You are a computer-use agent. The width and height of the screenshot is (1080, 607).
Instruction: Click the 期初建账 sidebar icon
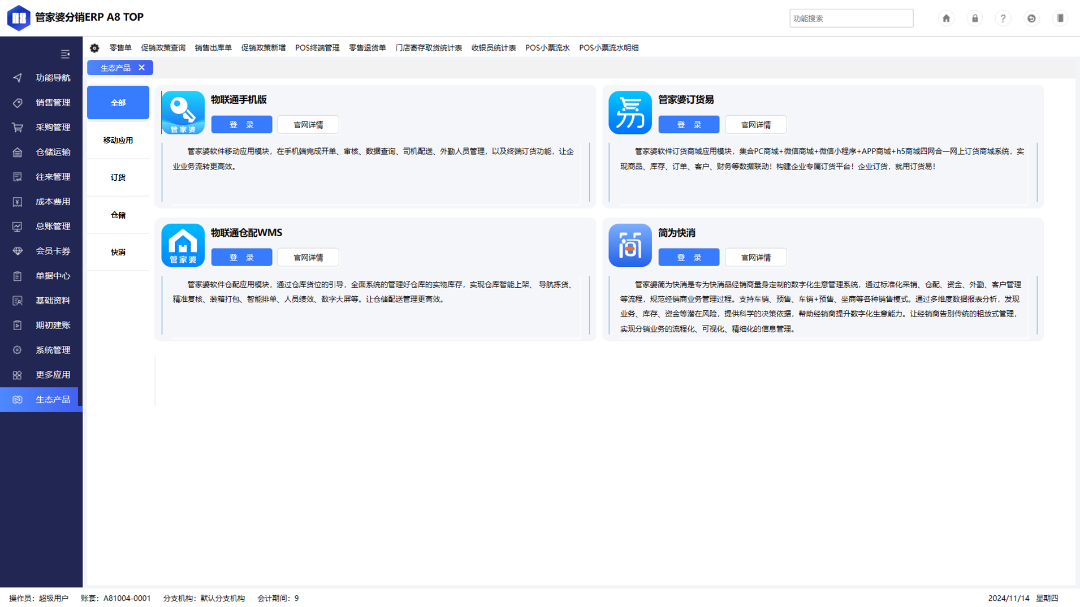(x=17, y=325)
